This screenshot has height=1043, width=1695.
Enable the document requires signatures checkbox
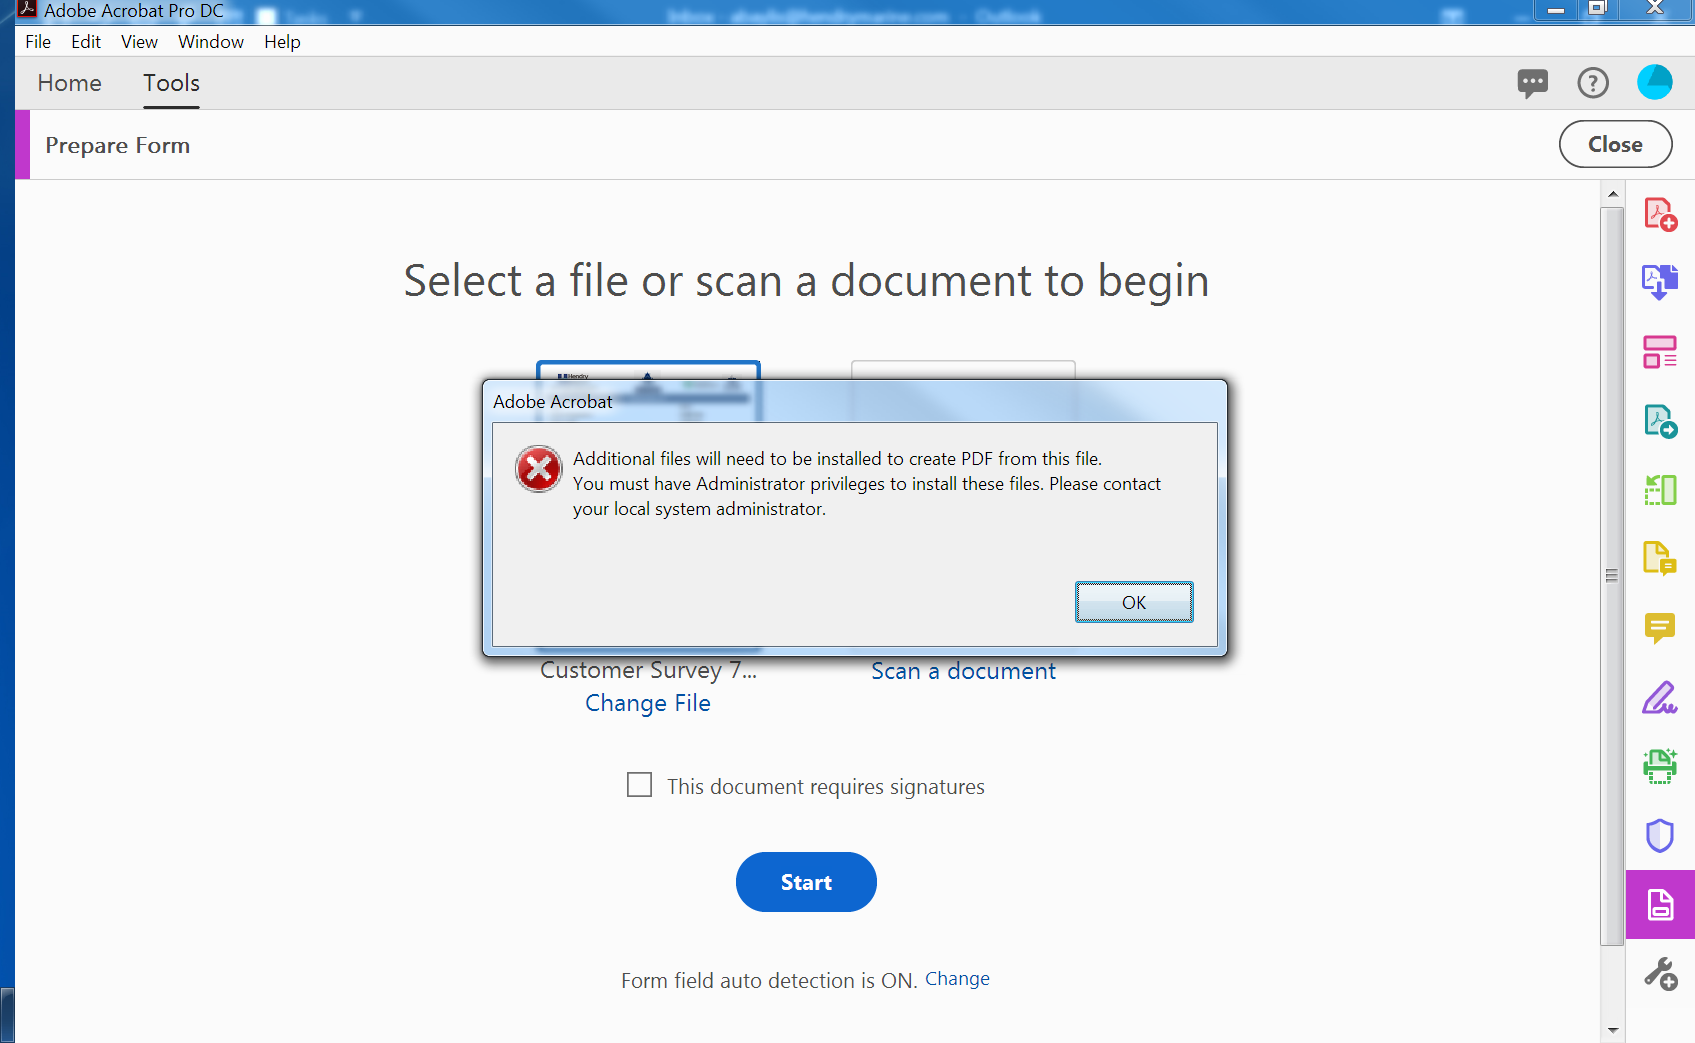[639, 785]
